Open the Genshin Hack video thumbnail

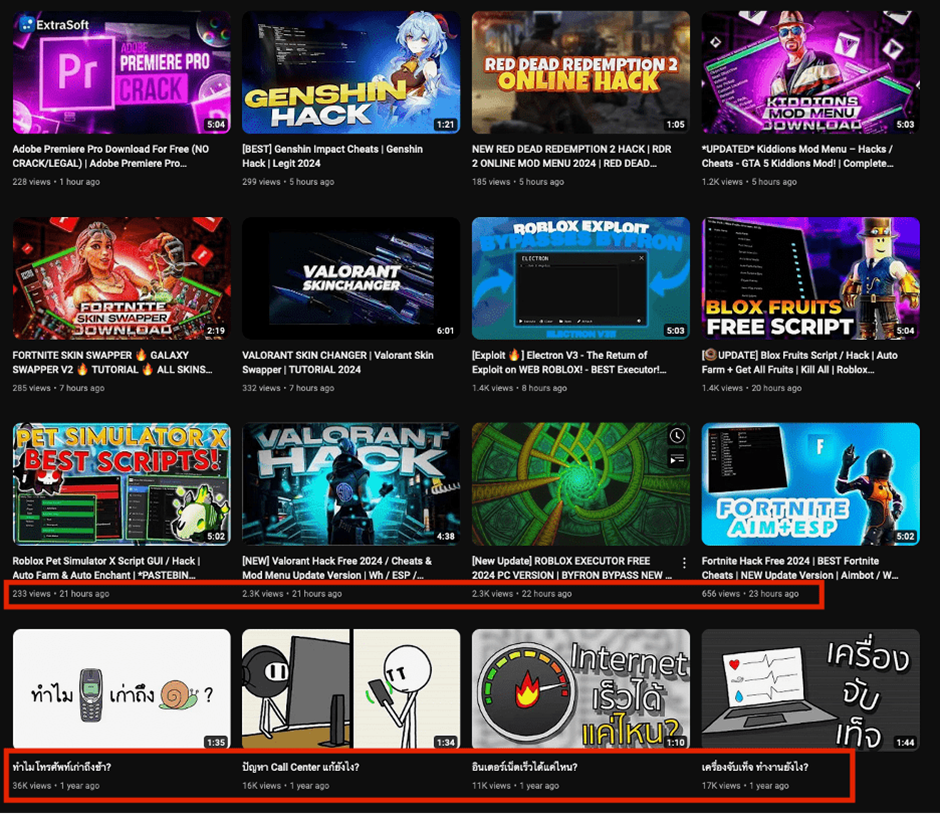click(351, 73)
